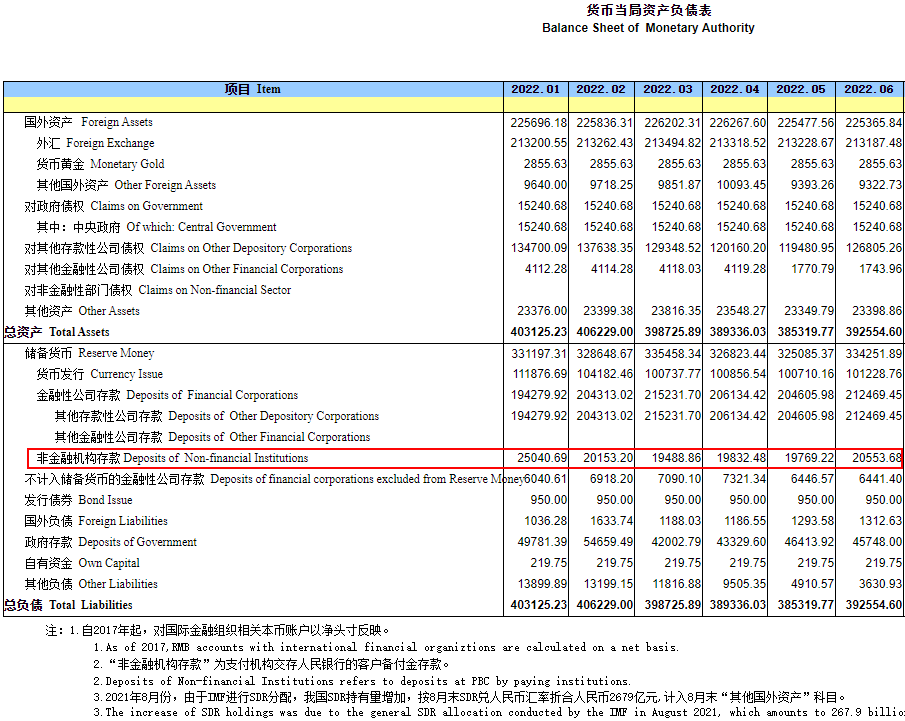Click the 2022.04 column header
This screenshot has height=721, width=905.
[x=735, y=89]
